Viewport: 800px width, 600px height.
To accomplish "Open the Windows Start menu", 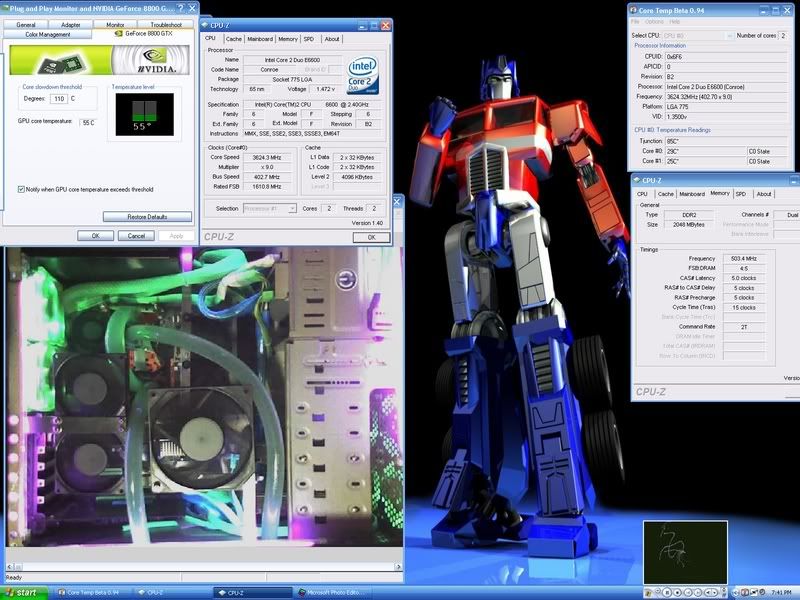I will pyautogui.click(x=24, y=593).
